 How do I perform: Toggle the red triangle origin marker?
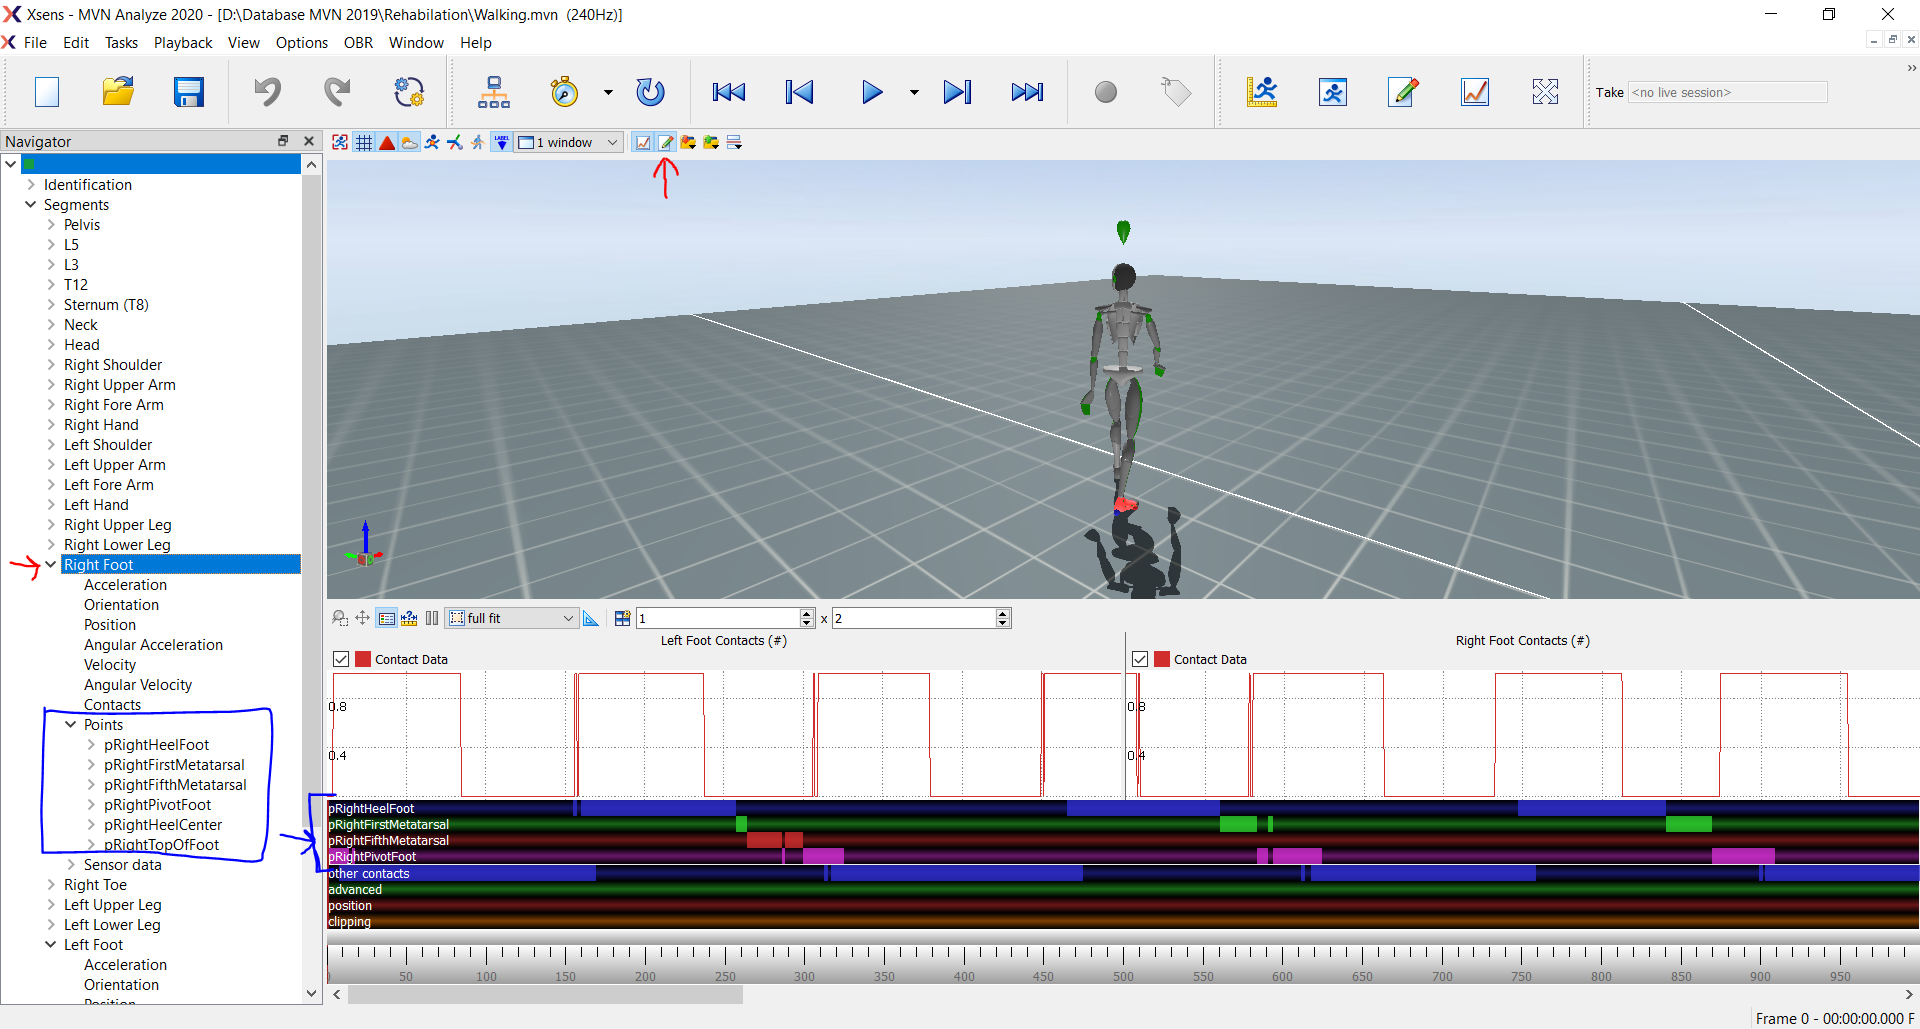point(387,142)
